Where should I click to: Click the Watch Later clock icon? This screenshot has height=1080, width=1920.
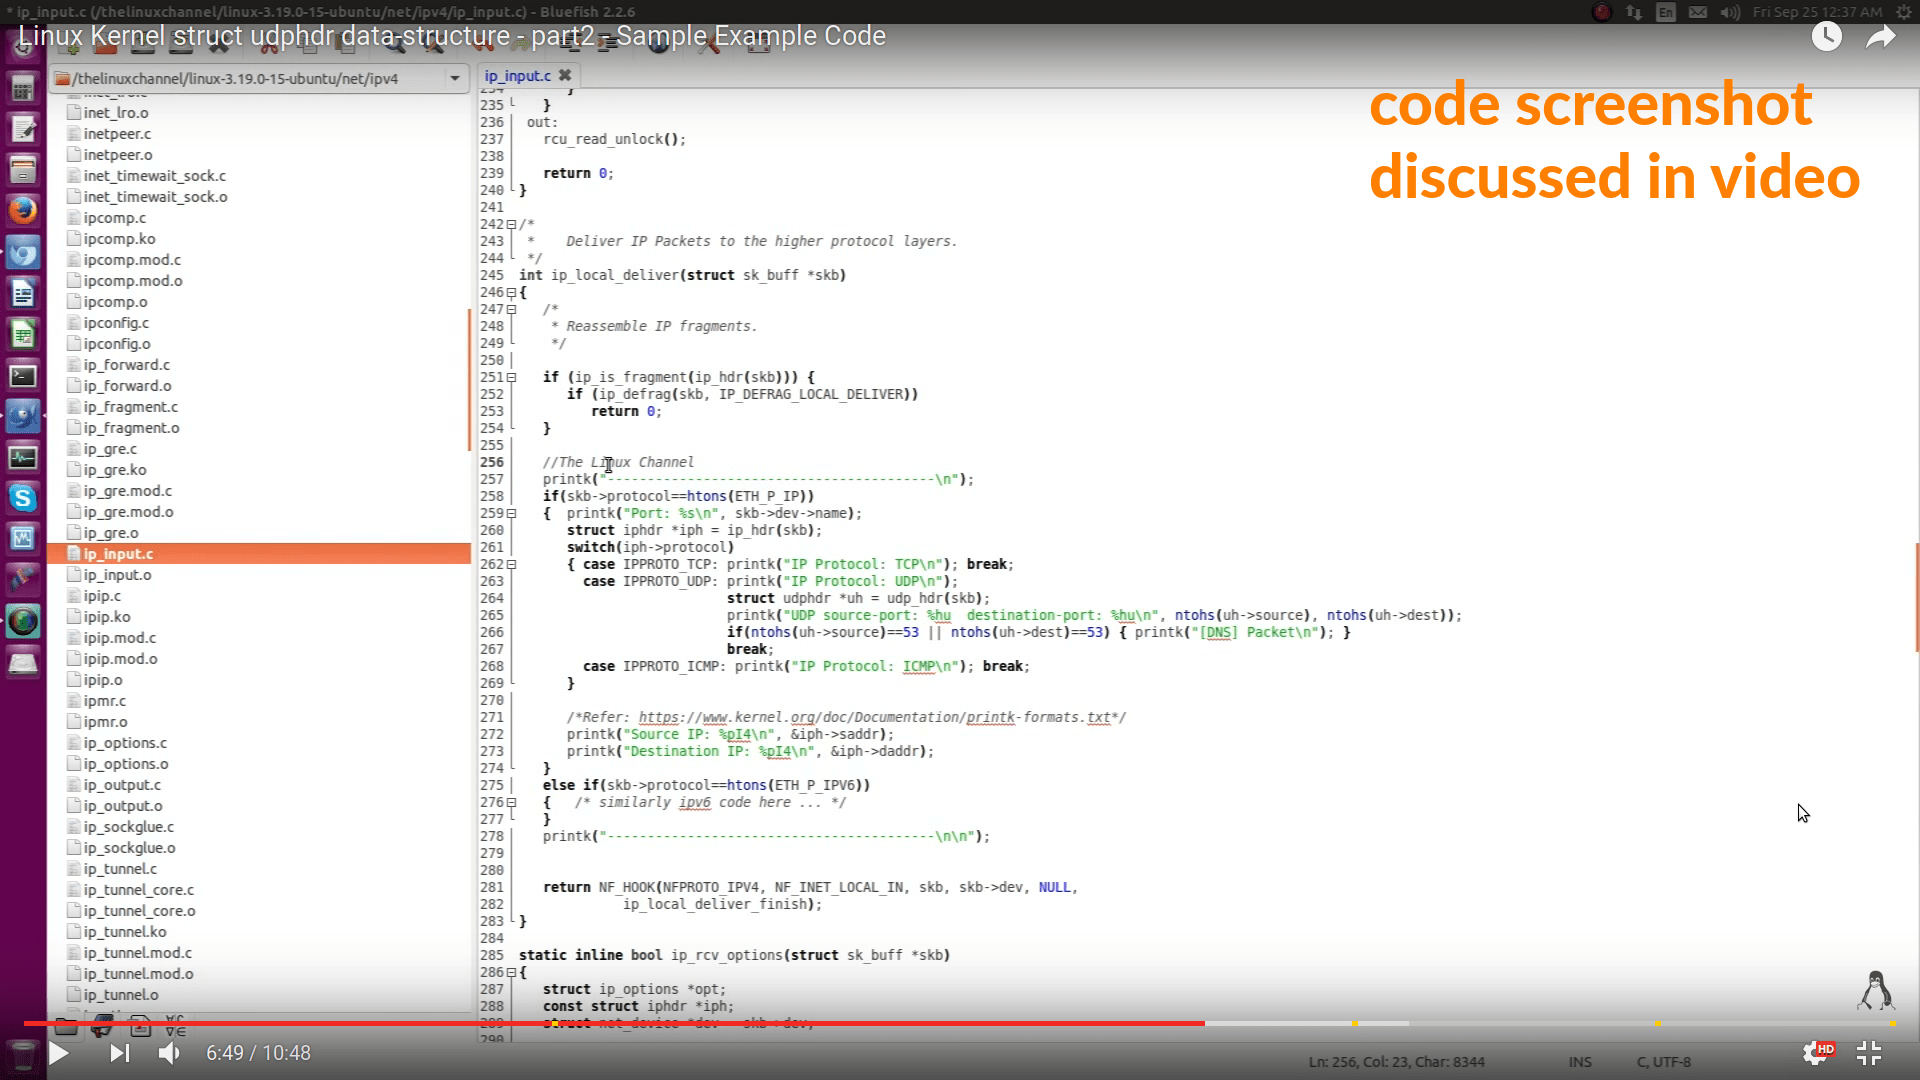1826,37
